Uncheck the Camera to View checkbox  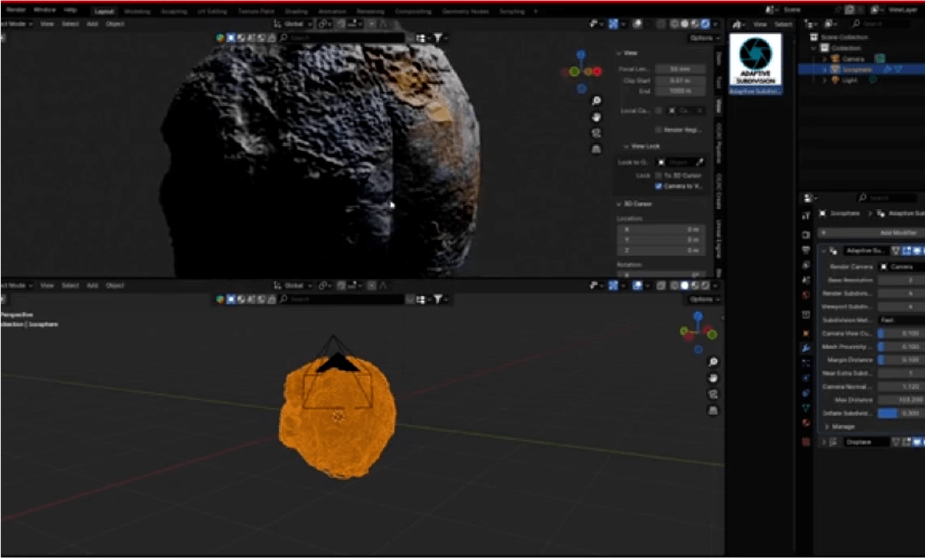click(658, 186)
